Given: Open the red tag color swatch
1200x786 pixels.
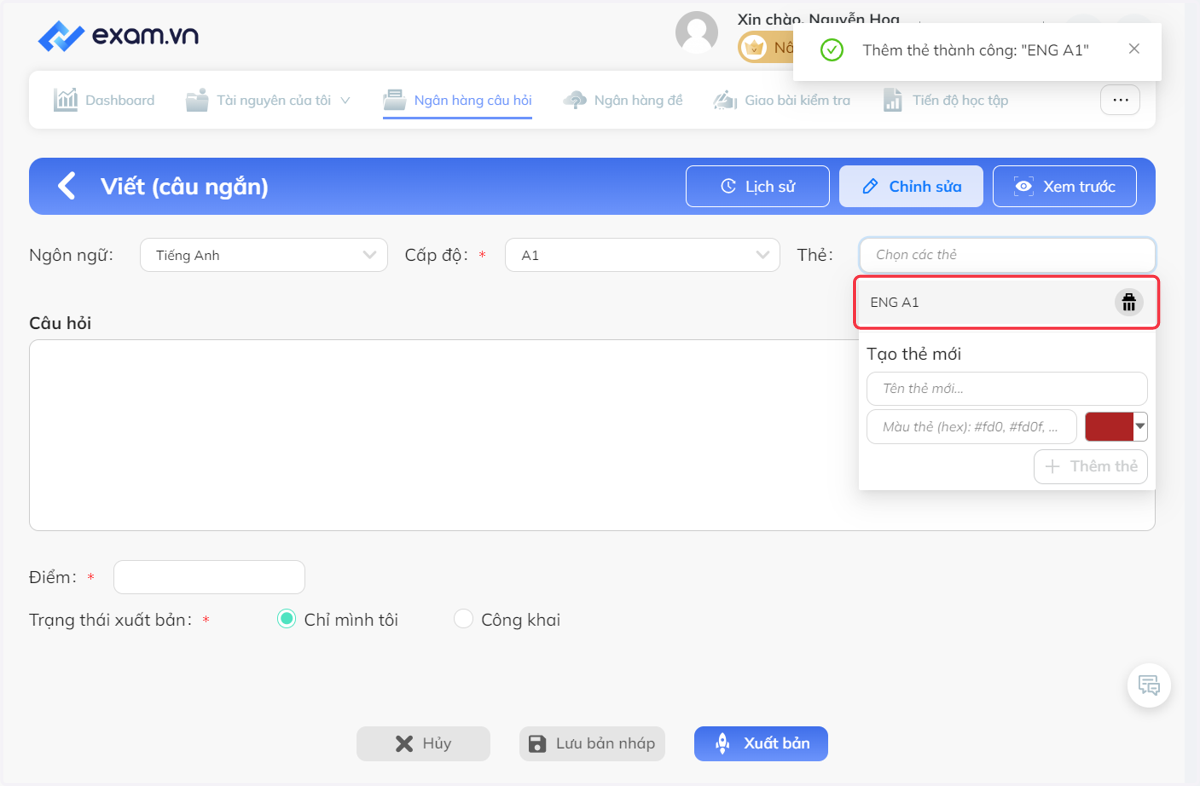Looking at the screenshot, I should point(1109,427).
